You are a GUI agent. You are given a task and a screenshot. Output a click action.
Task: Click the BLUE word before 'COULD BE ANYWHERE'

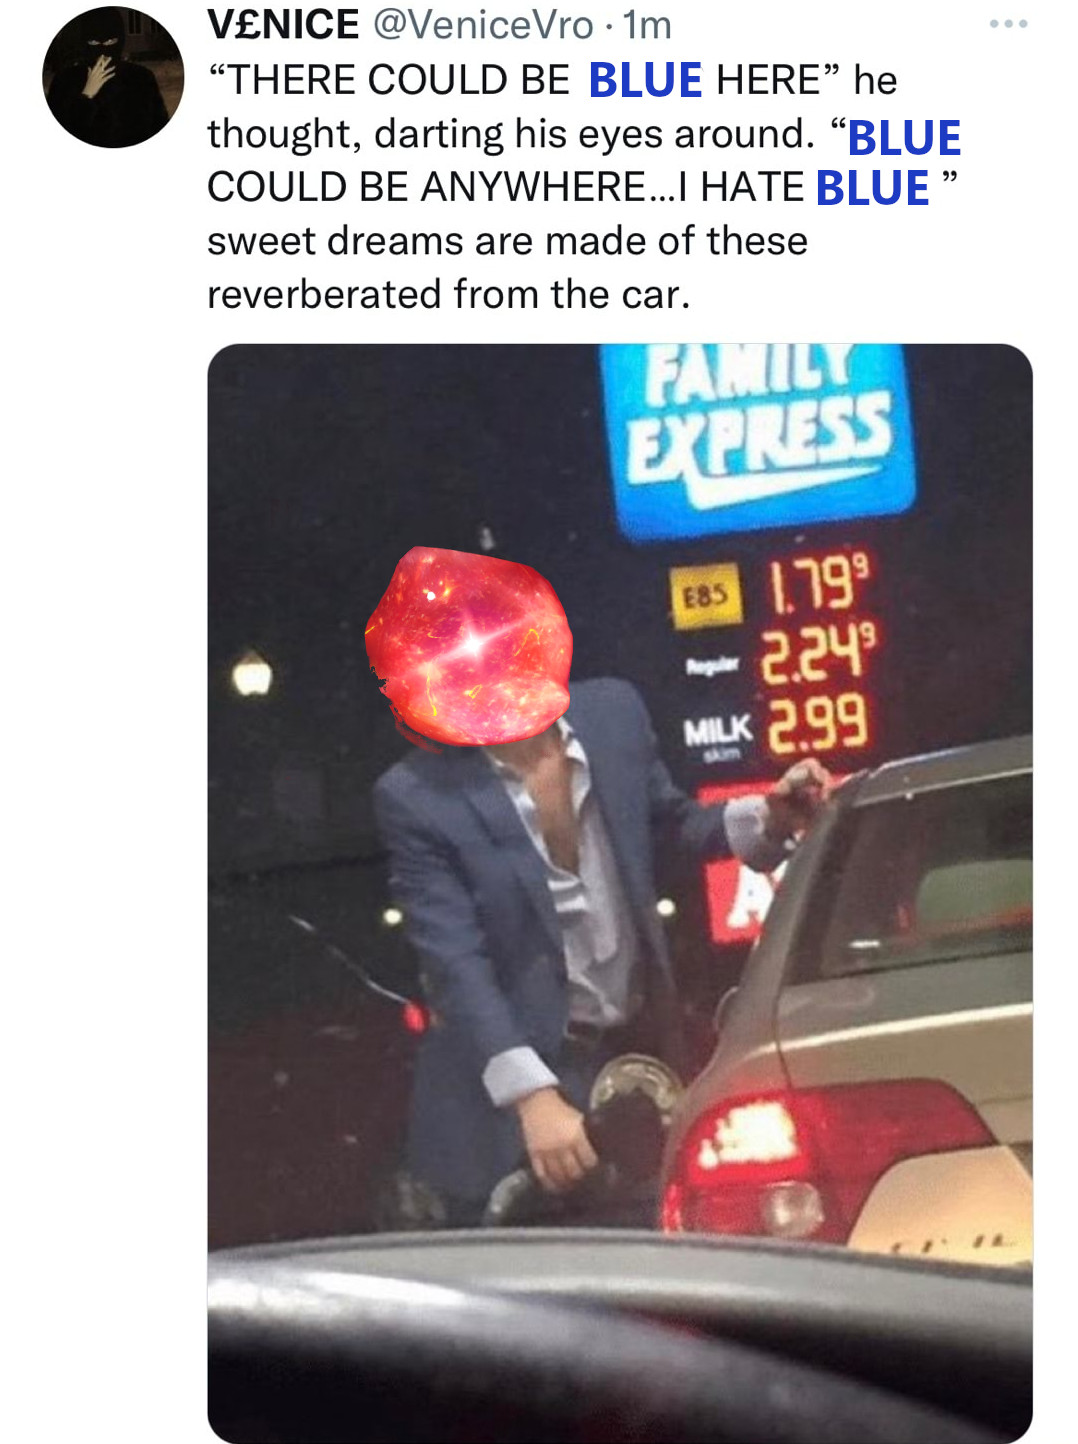[x=904, y=138]
